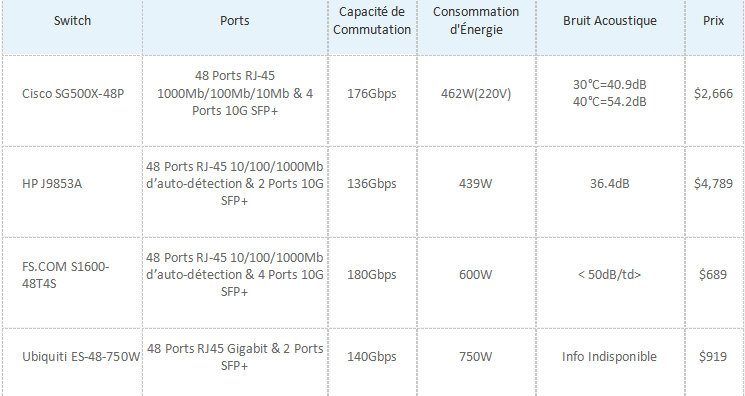The image size is (745, 396).
Task: Select the Cisco SG500X-48P cell
Action: point(73,94)
